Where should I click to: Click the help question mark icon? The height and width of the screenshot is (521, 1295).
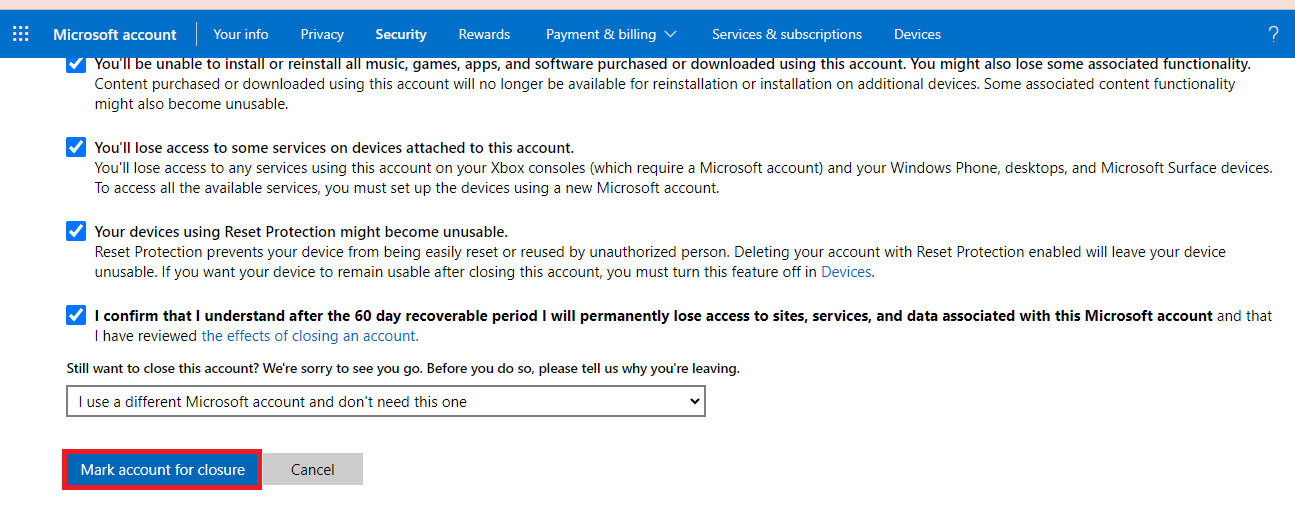pyautogui.click(x=1273, y=34)
